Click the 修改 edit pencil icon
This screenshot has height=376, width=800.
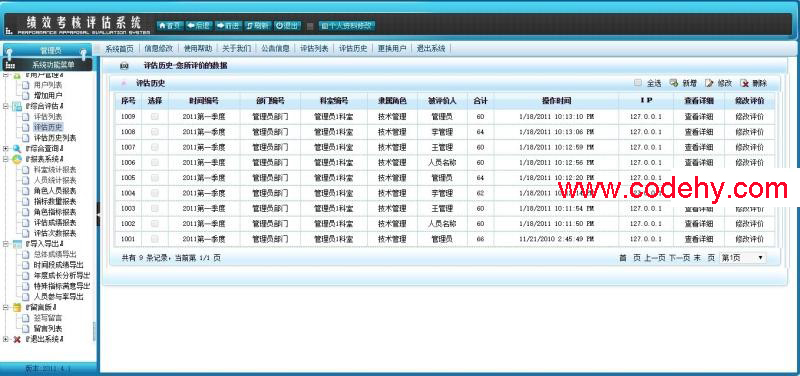click(x=709, y=83)
